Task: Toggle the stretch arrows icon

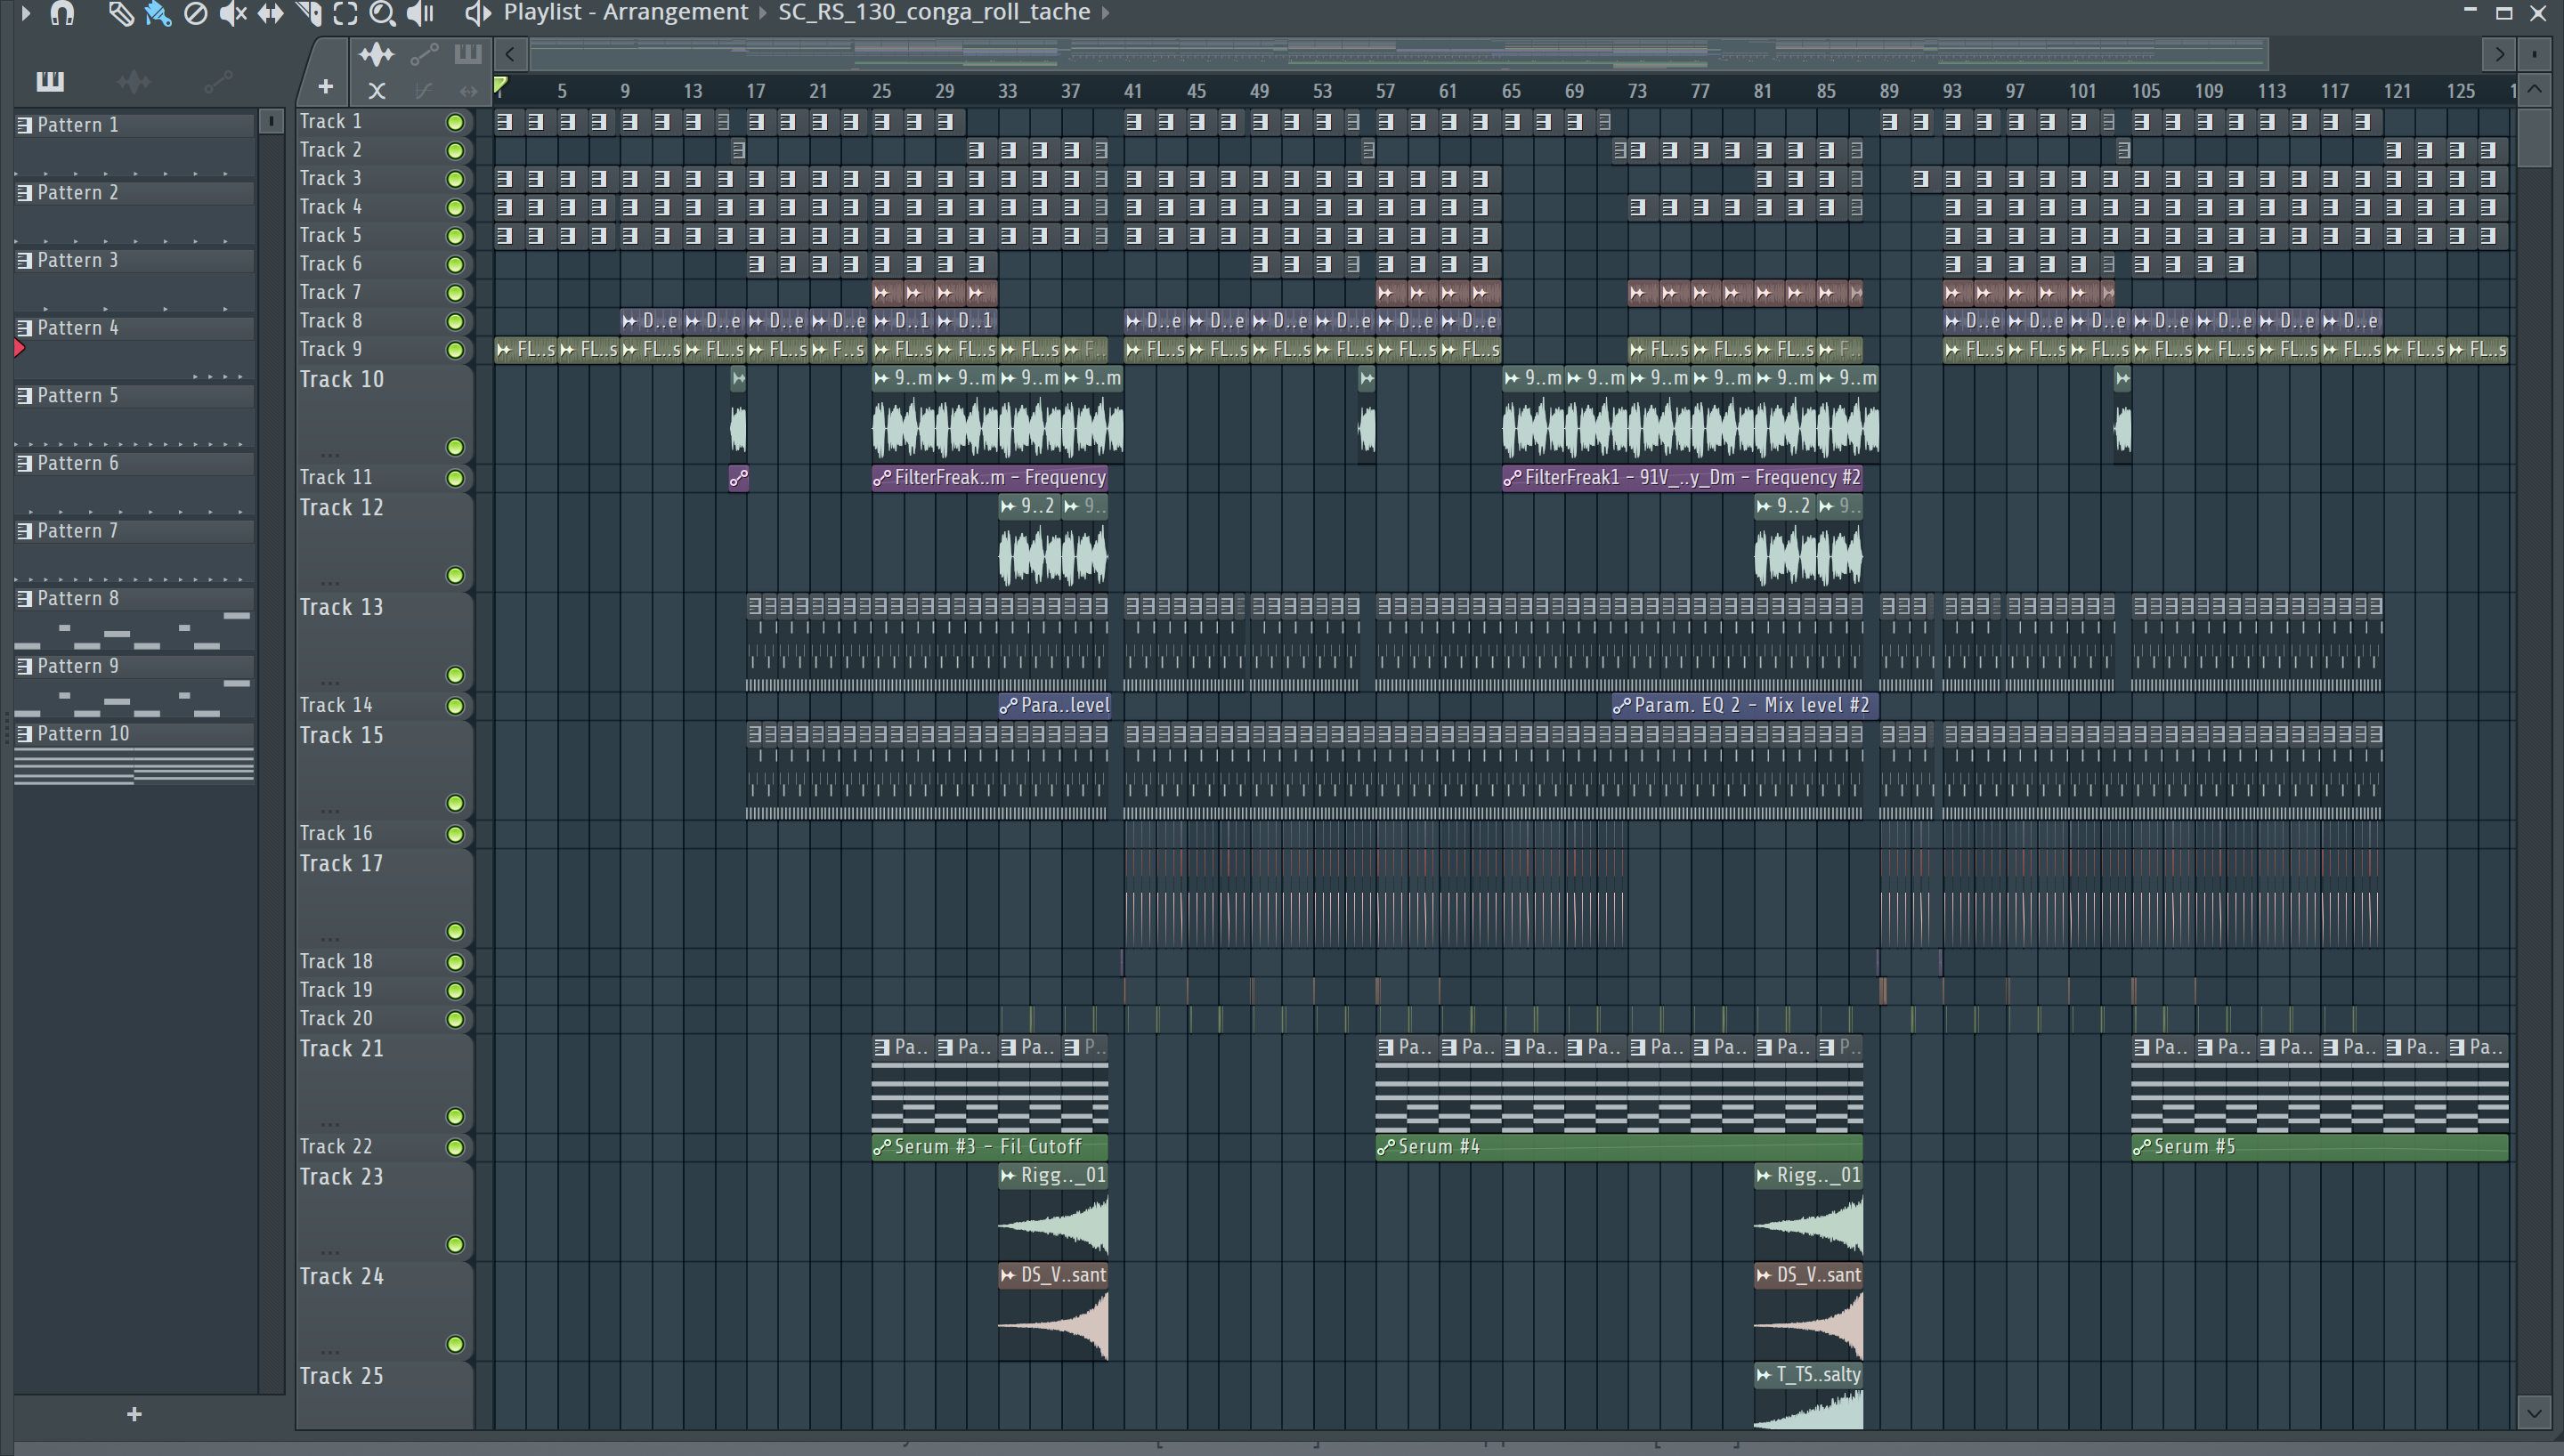Action: [468, 91]
